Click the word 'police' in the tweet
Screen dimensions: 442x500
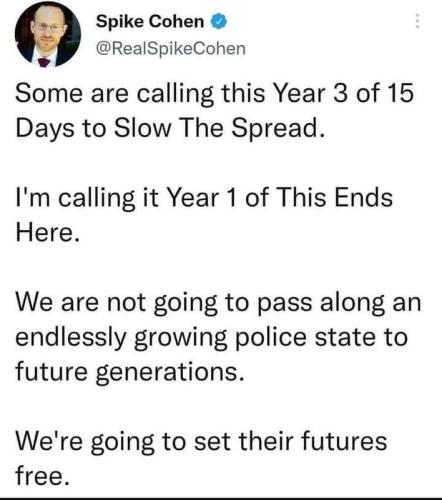tap(271, 337)
